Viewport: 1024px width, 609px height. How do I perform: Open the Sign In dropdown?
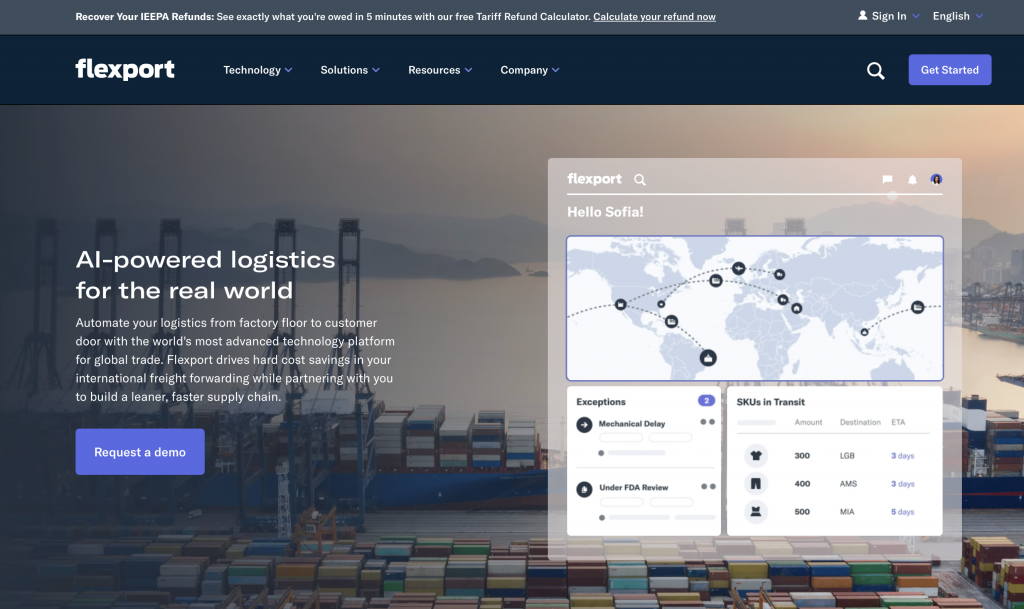[889, 16]
